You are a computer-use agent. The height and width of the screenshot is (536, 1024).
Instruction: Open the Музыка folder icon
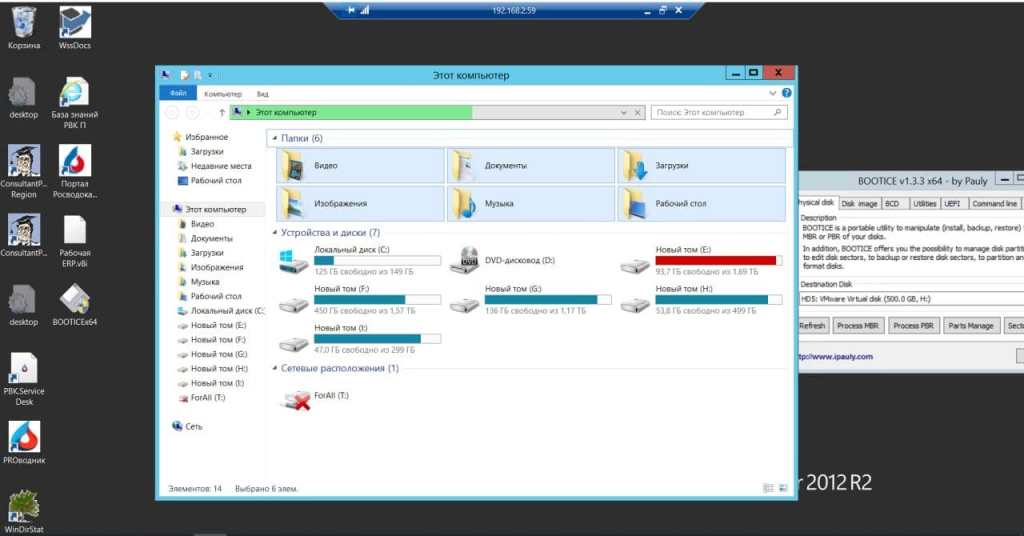[x=464, y=203]
